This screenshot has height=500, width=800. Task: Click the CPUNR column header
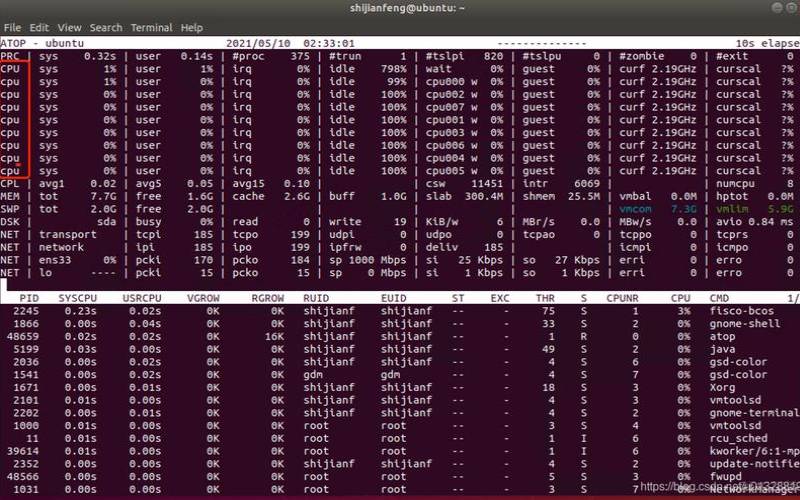click(622, 298)
